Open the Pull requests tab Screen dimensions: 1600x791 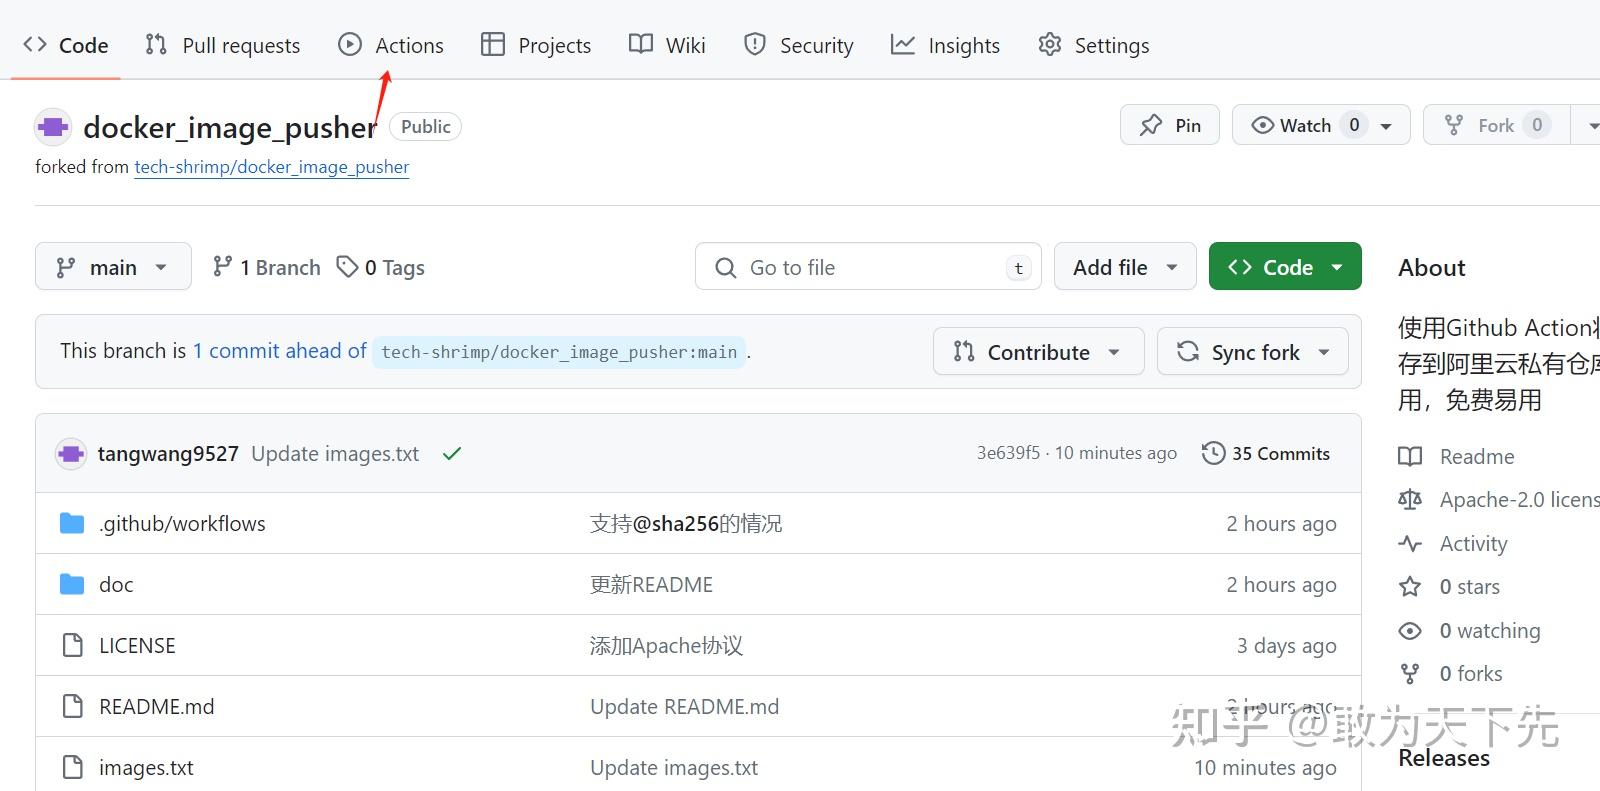[222, 45]
